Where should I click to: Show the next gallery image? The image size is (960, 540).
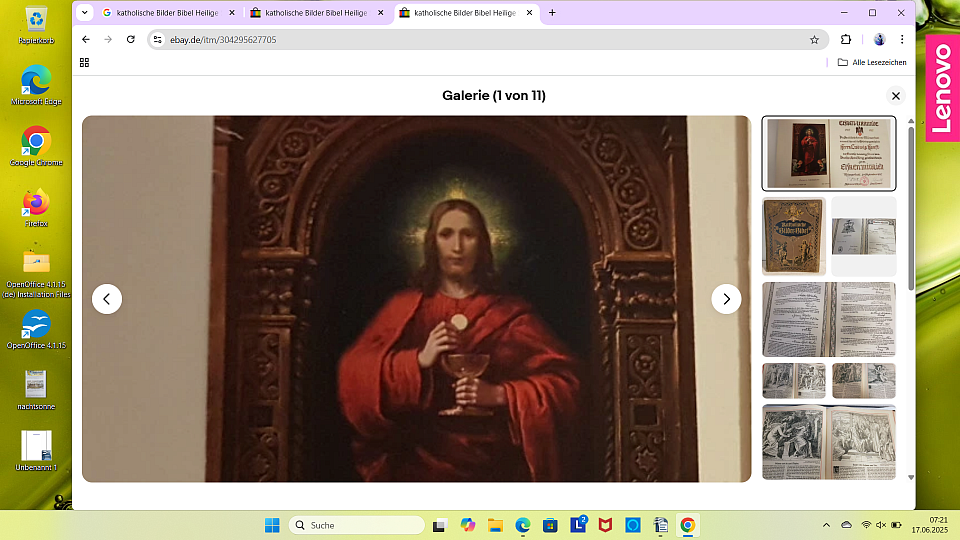click(726, 299)
